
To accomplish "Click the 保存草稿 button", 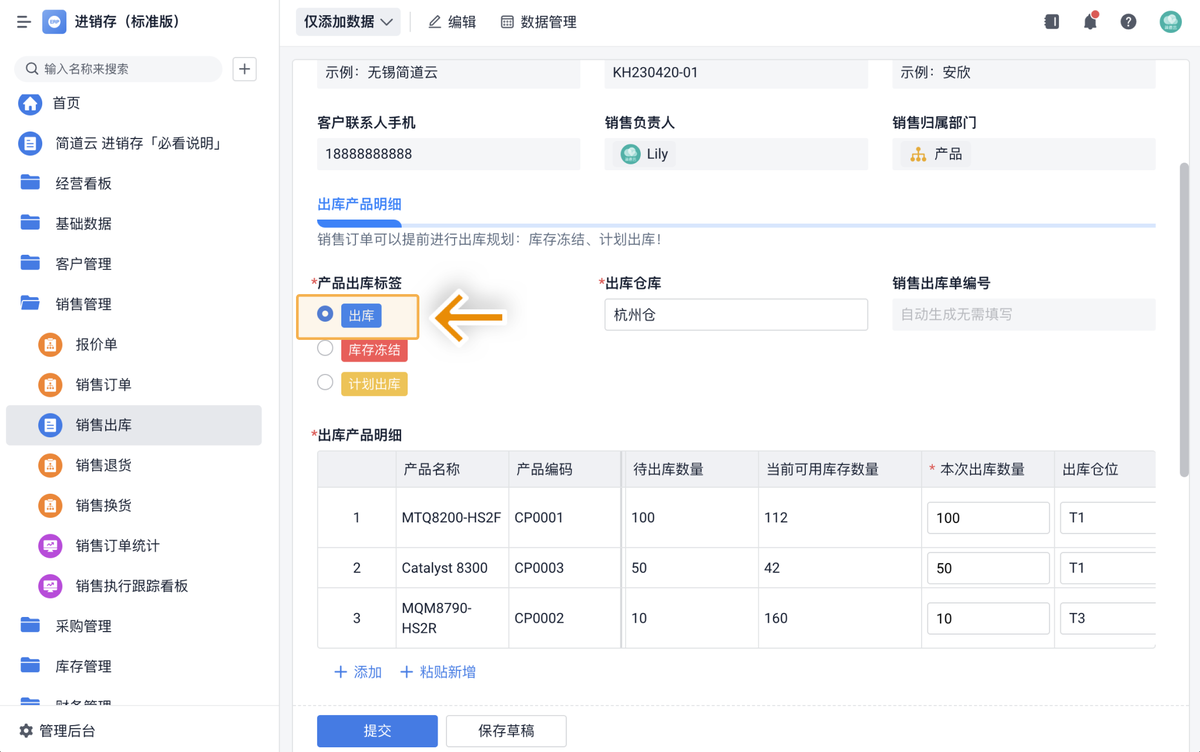I will (x=506, y=731).
